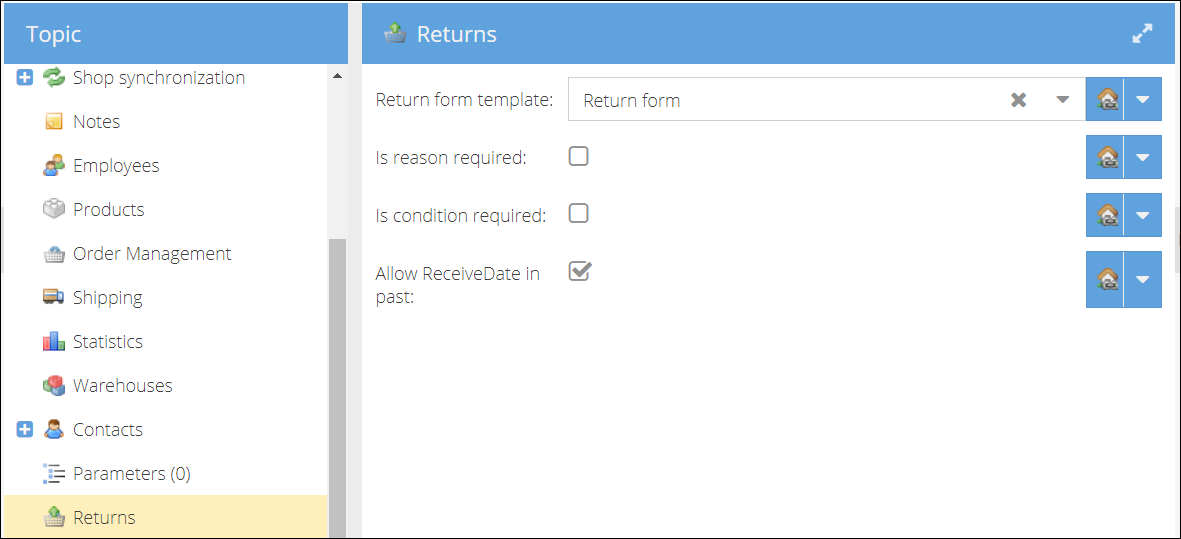Screen dimensions: 1181x539
Task: Click house icon button beside Return form template
Action: [1105, 99]
